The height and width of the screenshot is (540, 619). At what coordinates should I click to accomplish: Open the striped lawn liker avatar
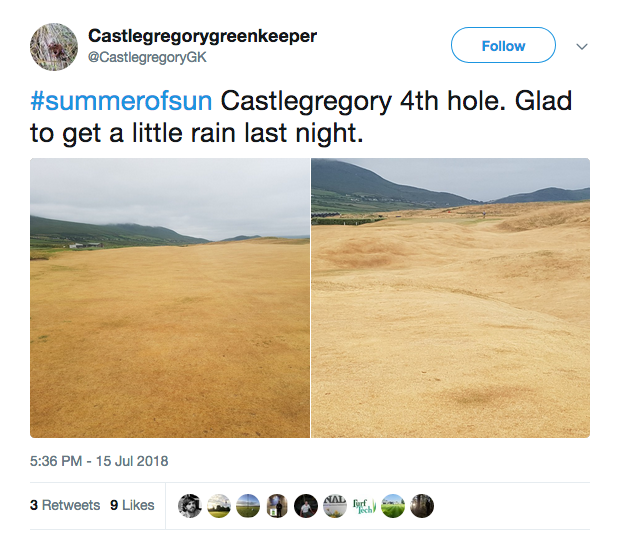(393, 506)
